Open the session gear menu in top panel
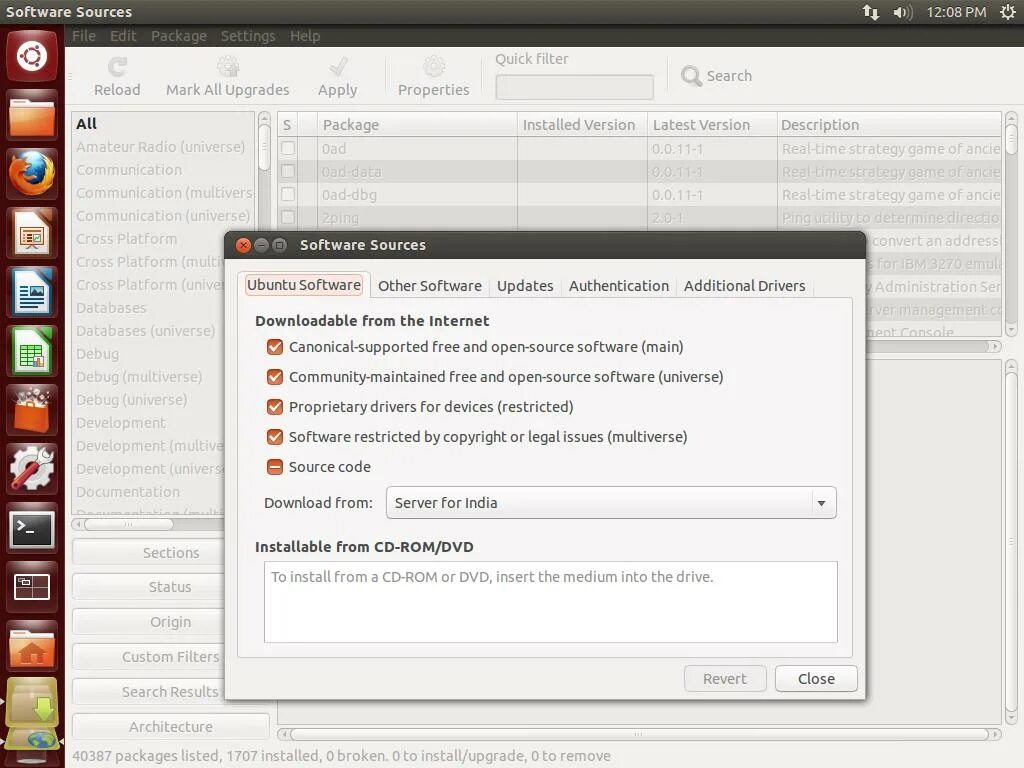1024x768 pixels. (1008, 13)
